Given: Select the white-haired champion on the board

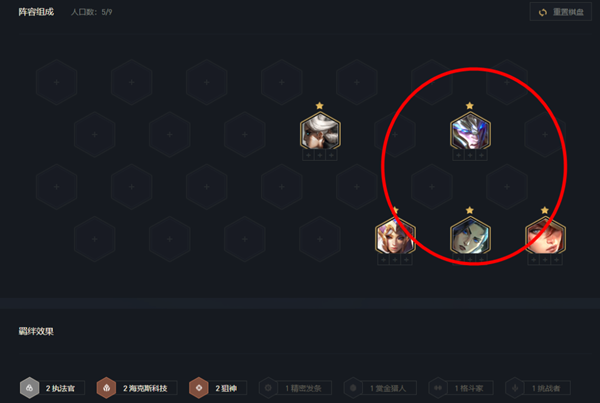Looking at the screenshot, I should 320,131.
